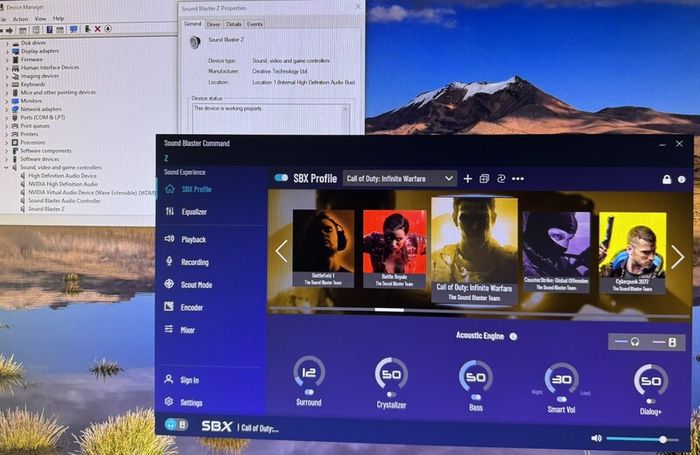Open Scout Mode page
The width and height of the screenshot is (700, 455).
(188, 284)
